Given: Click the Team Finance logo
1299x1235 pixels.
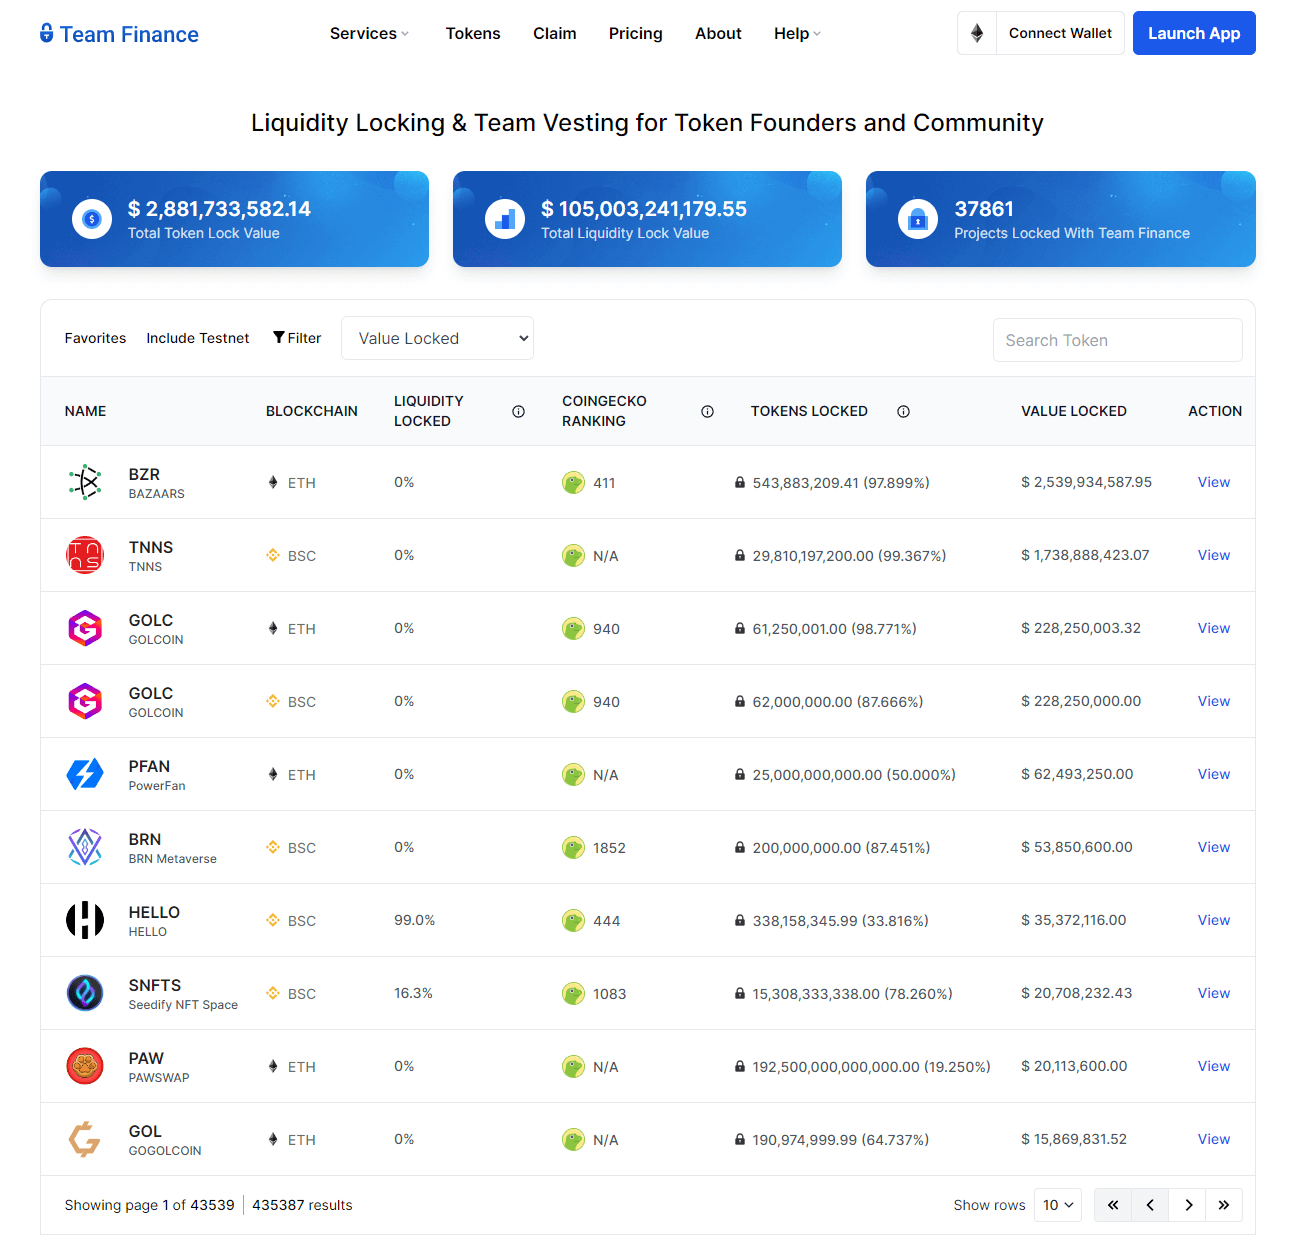Looking at the screenshot, I should [x=117, y=33].
